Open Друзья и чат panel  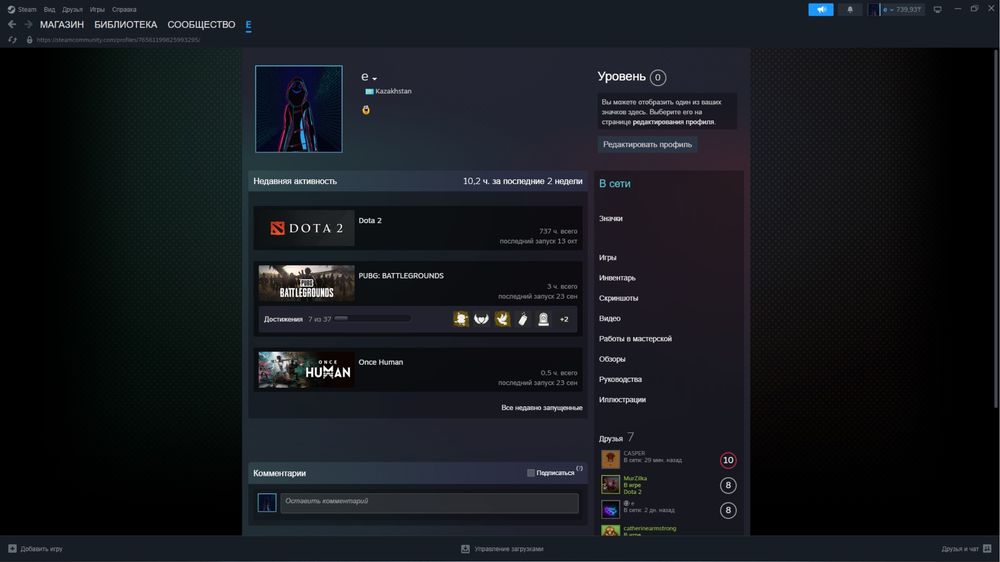coord(966,549)
